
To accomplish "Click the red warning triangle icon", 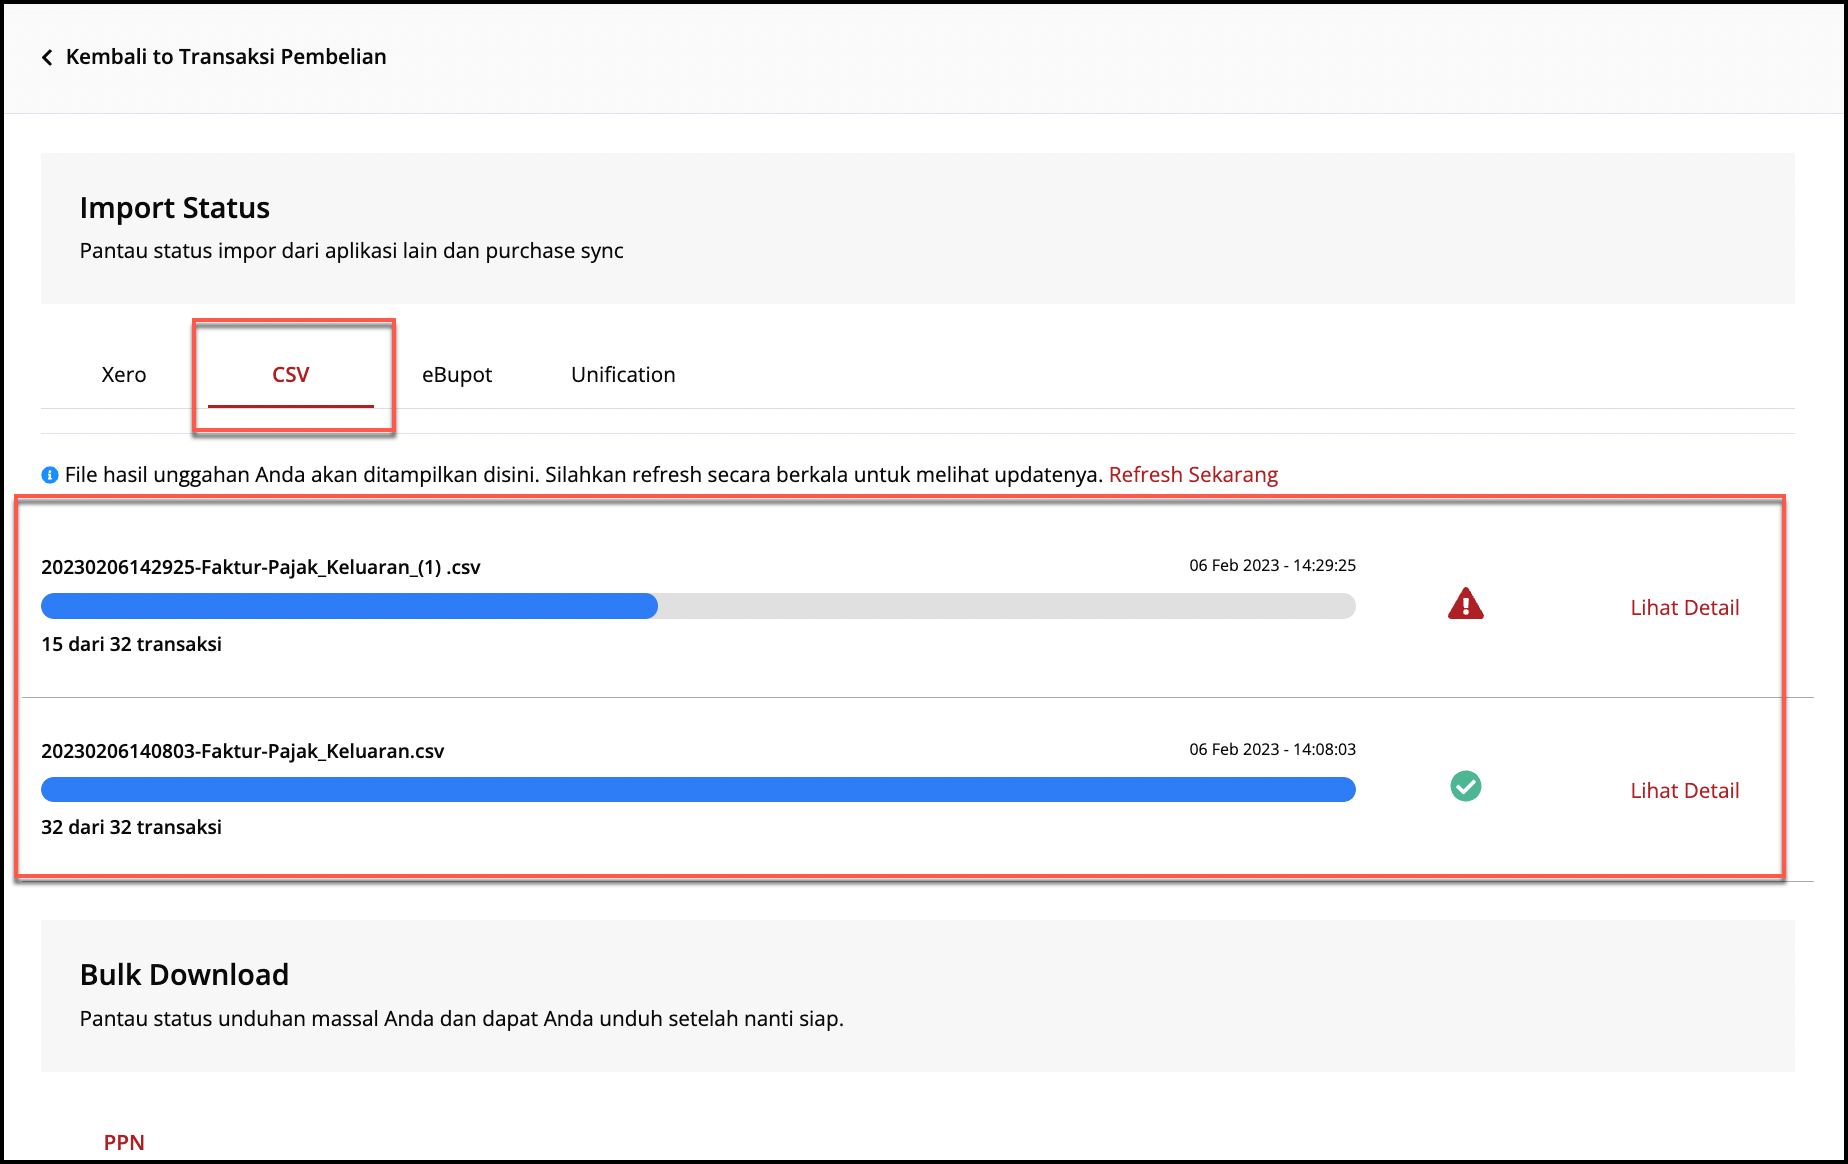I will coord(1465,605).
